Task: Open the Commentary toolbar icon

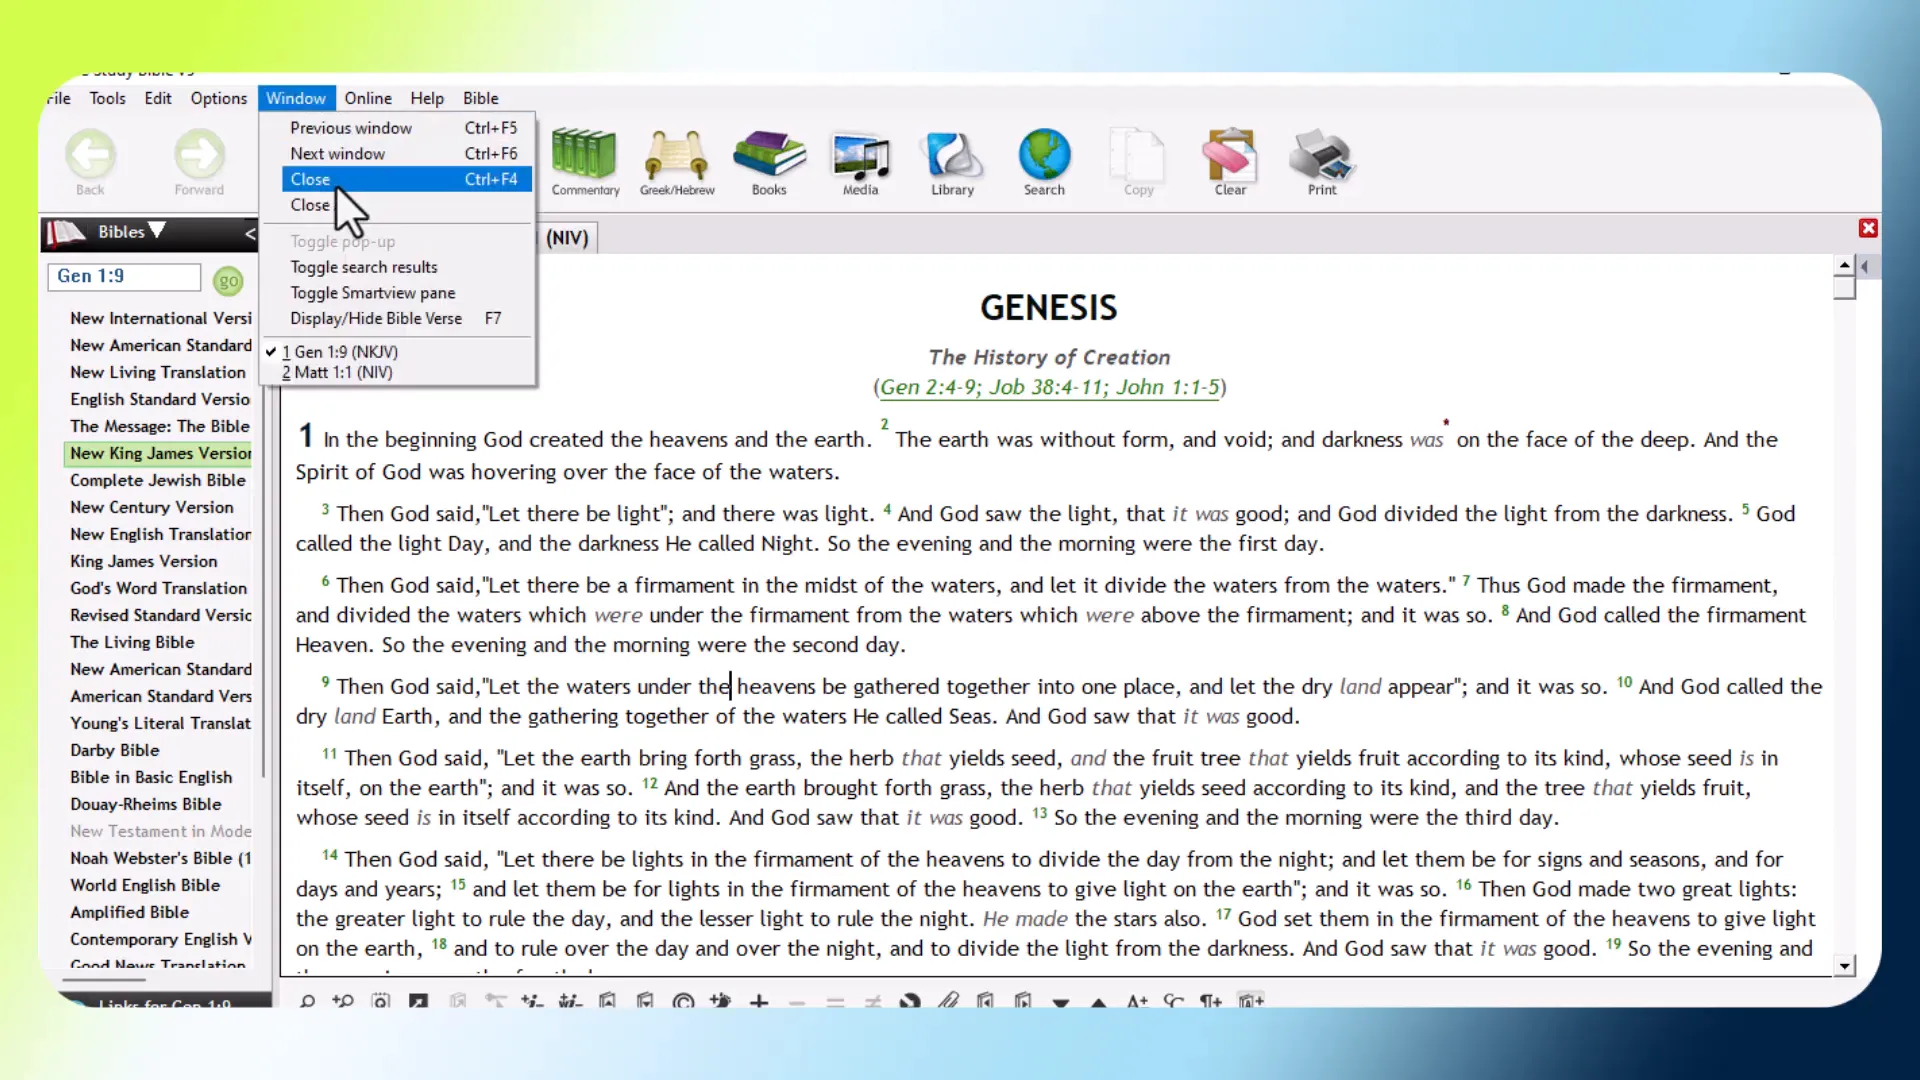Action: pyautogui.click(x=584, y=155)
